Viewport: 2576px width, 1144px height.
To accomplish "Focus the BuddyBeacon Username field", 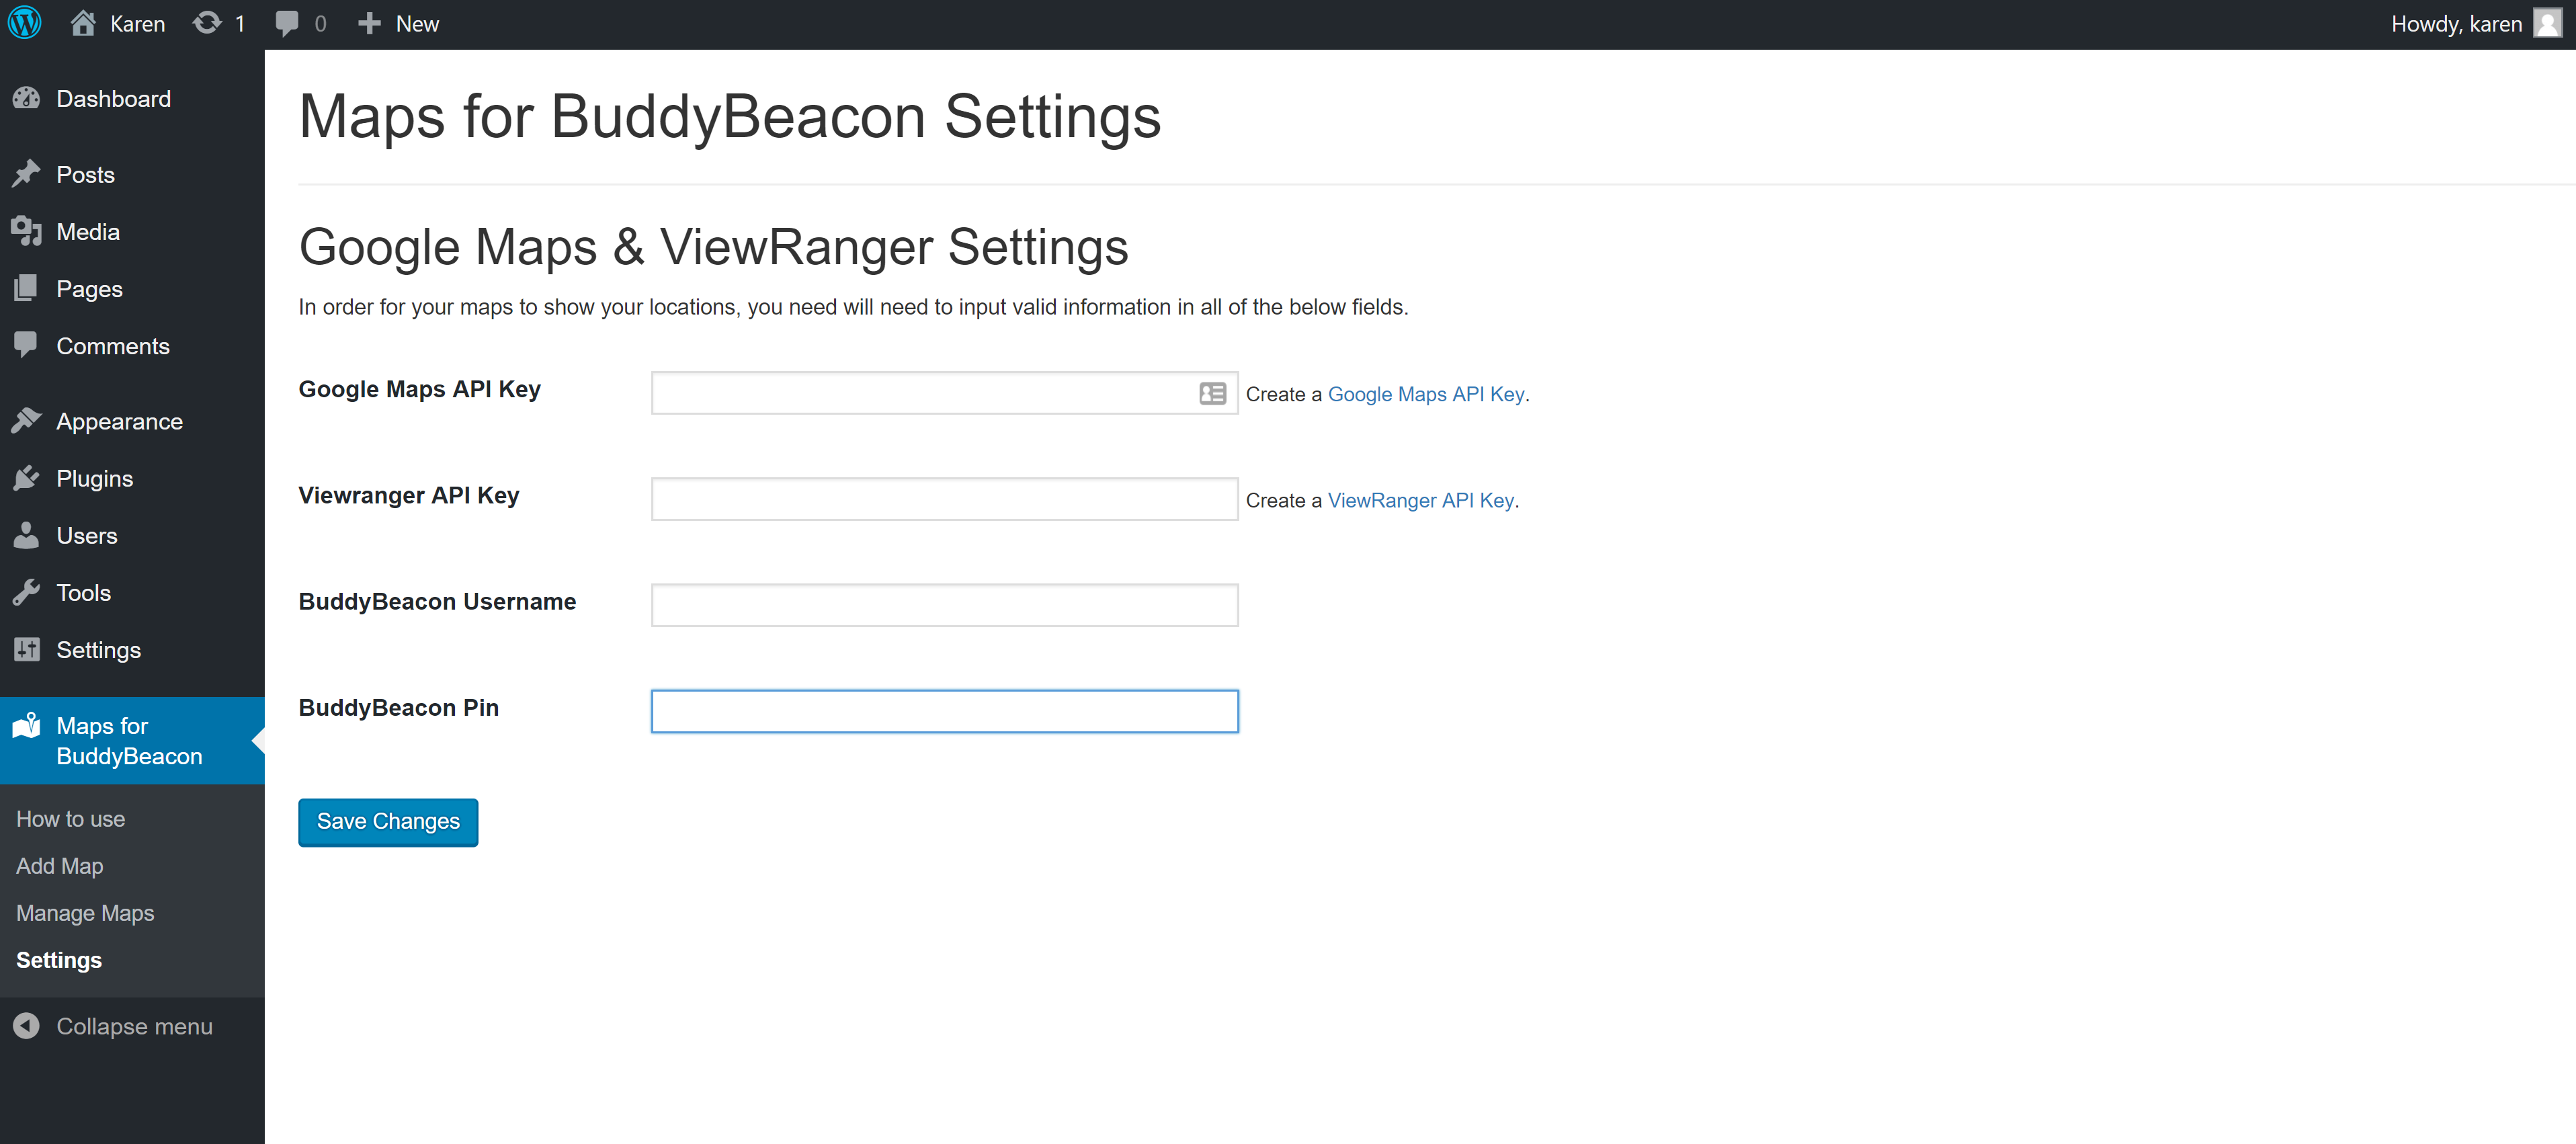I will coord(944,605).
